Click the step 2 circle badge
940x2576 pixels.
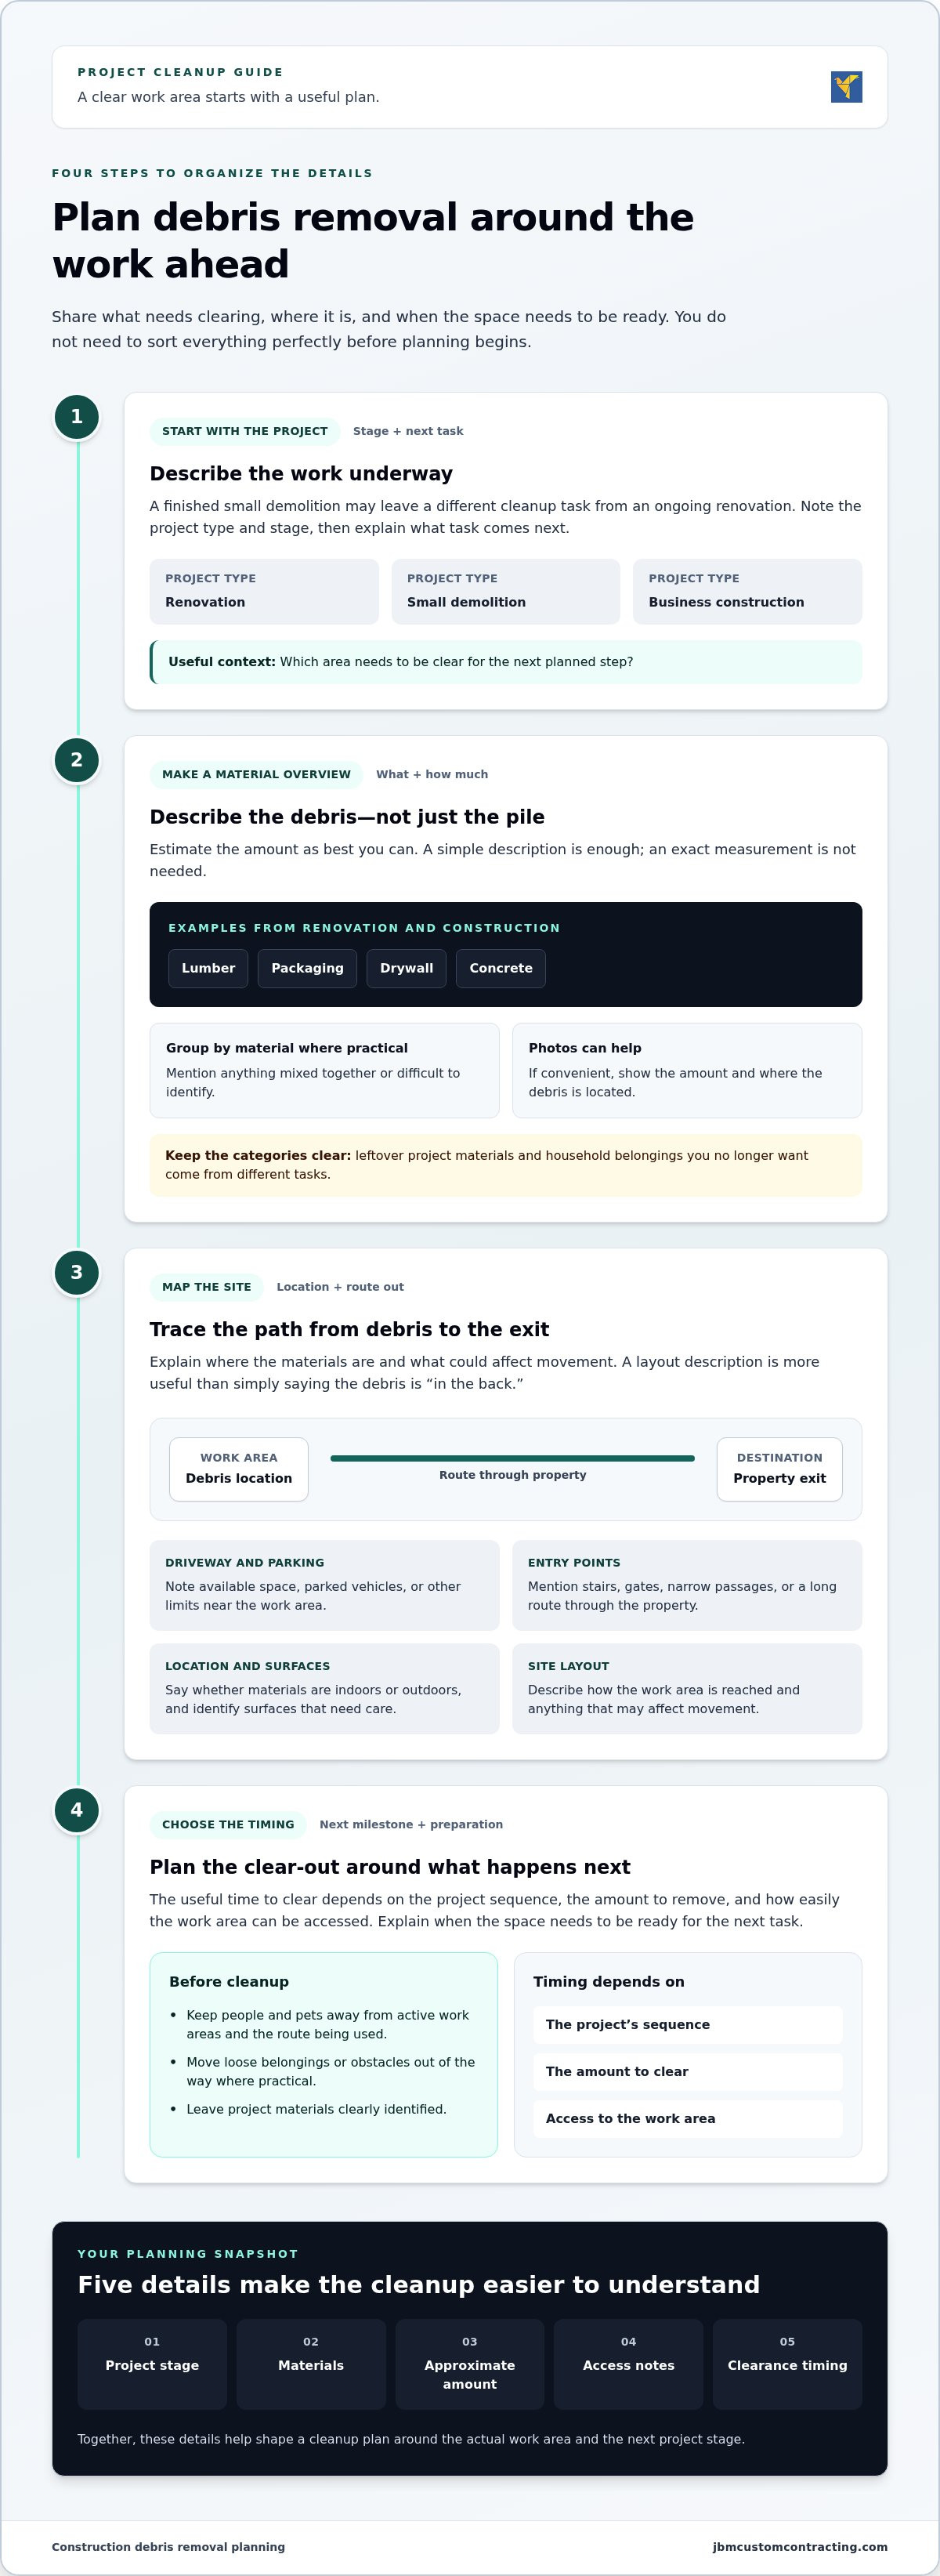click(77, 760)
